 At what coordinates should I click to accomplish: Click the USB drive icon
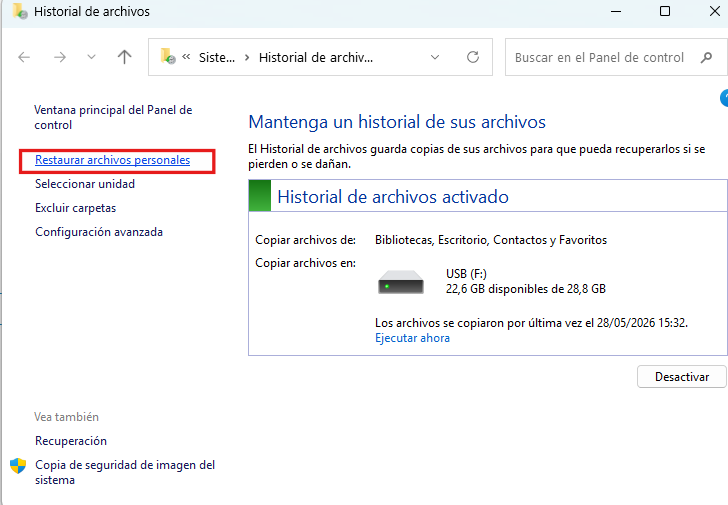[x=401, y=282]
